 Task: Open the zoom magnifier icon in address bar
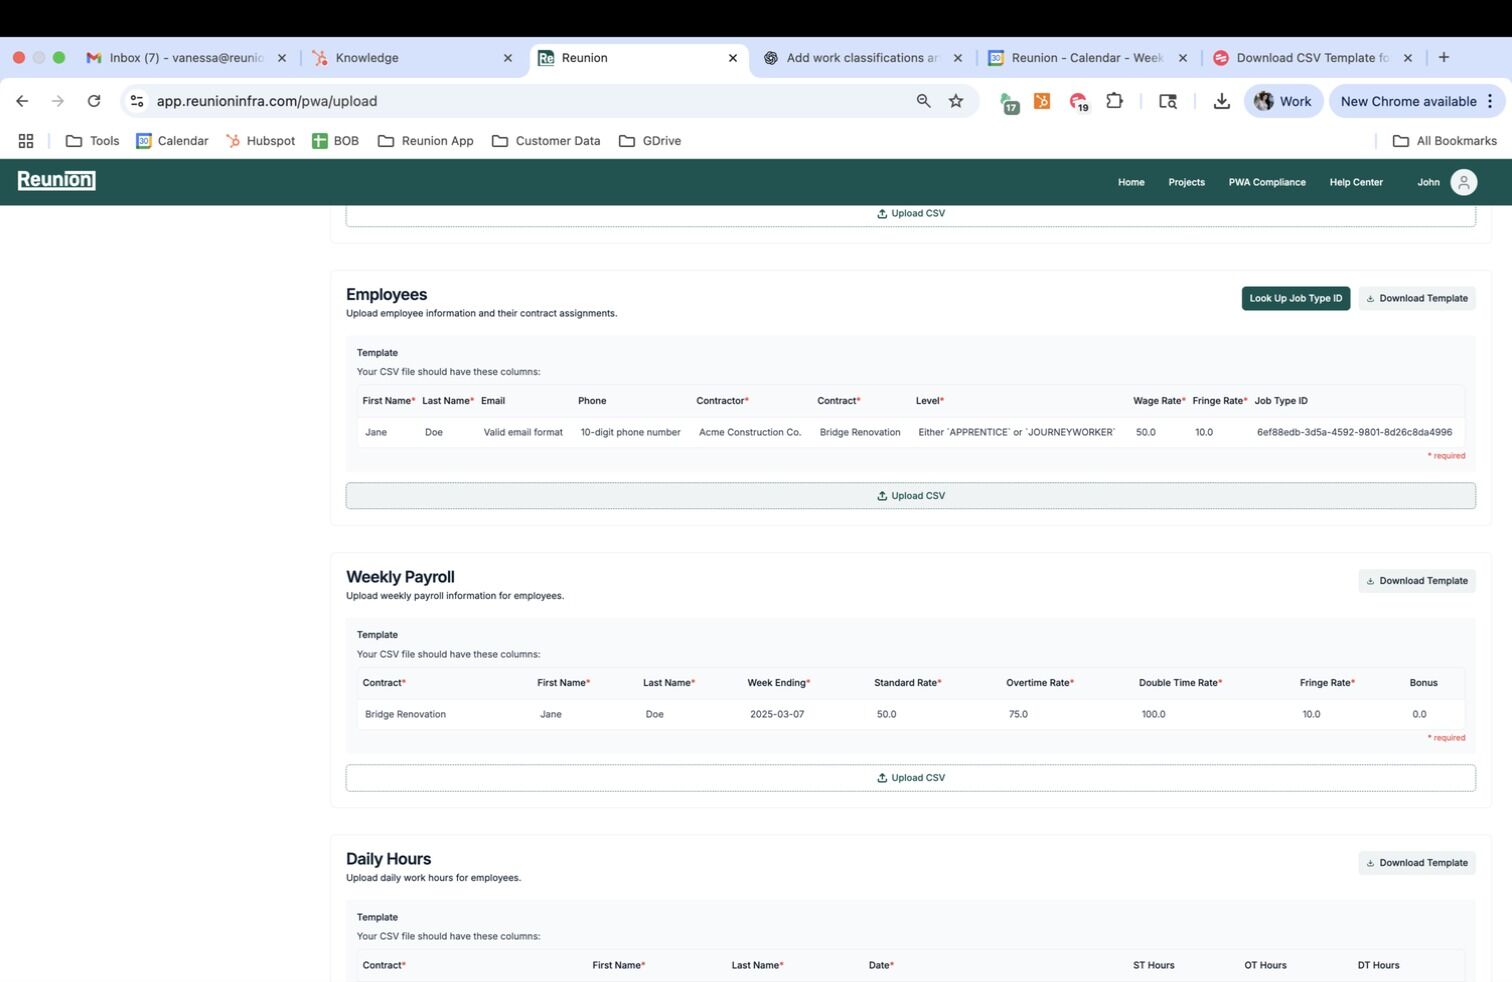923,101
